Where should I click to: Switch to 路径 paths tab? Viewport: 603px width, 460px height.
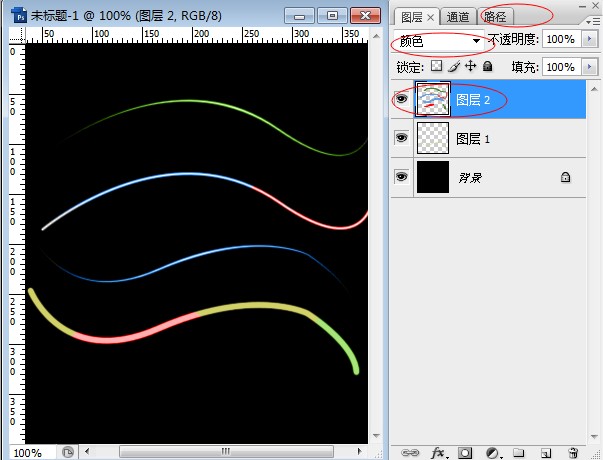tap(495, 17)
